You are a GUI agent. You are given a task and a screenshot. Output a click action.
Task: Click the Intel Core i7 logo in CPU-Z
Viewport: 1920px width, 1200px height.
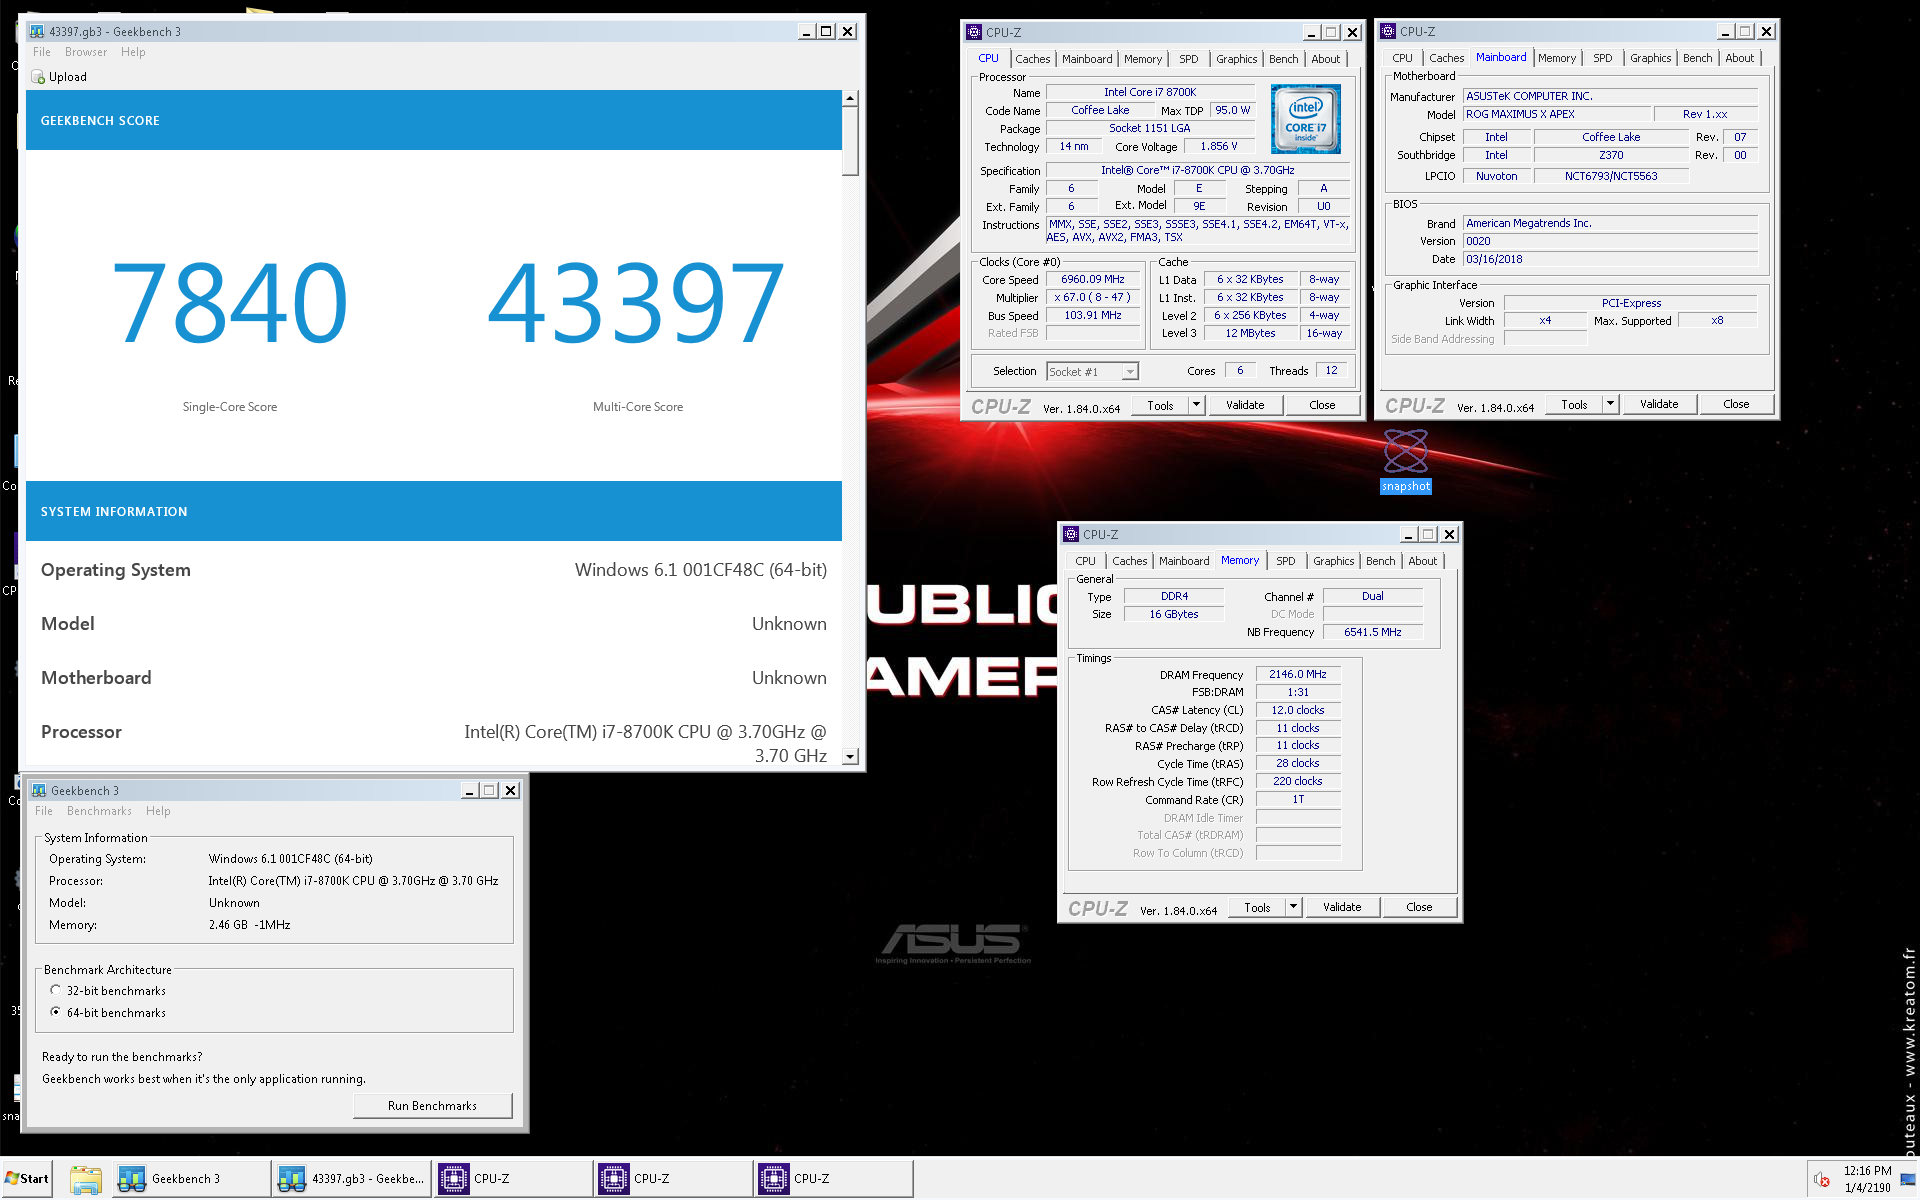(x=1306, y=119)
